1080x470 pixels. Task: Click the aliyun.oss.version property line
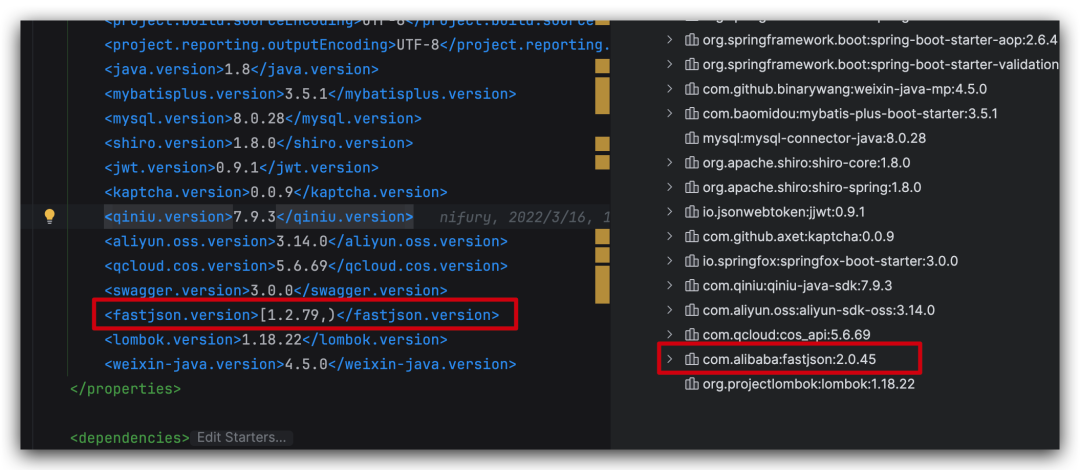point(306,241)
